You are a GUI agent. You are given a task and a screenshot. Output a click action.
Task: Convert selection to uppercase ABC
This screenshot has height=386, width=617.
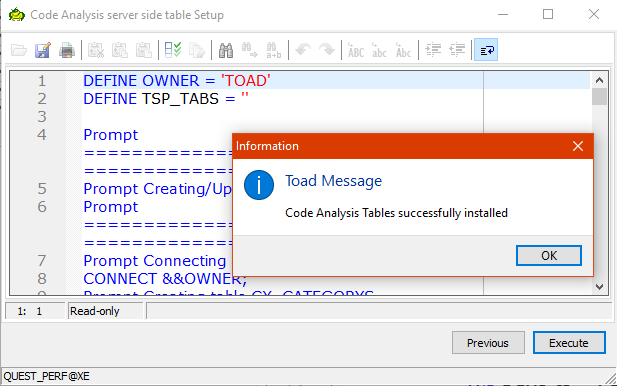coord(356,50)
